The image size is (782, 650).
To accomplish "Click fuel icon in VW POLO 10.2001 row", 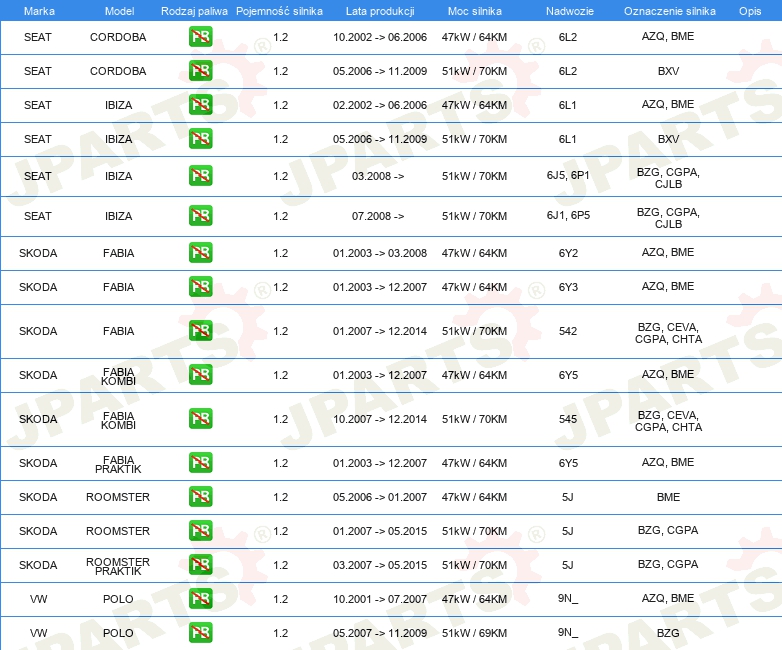I will [200, 598].
